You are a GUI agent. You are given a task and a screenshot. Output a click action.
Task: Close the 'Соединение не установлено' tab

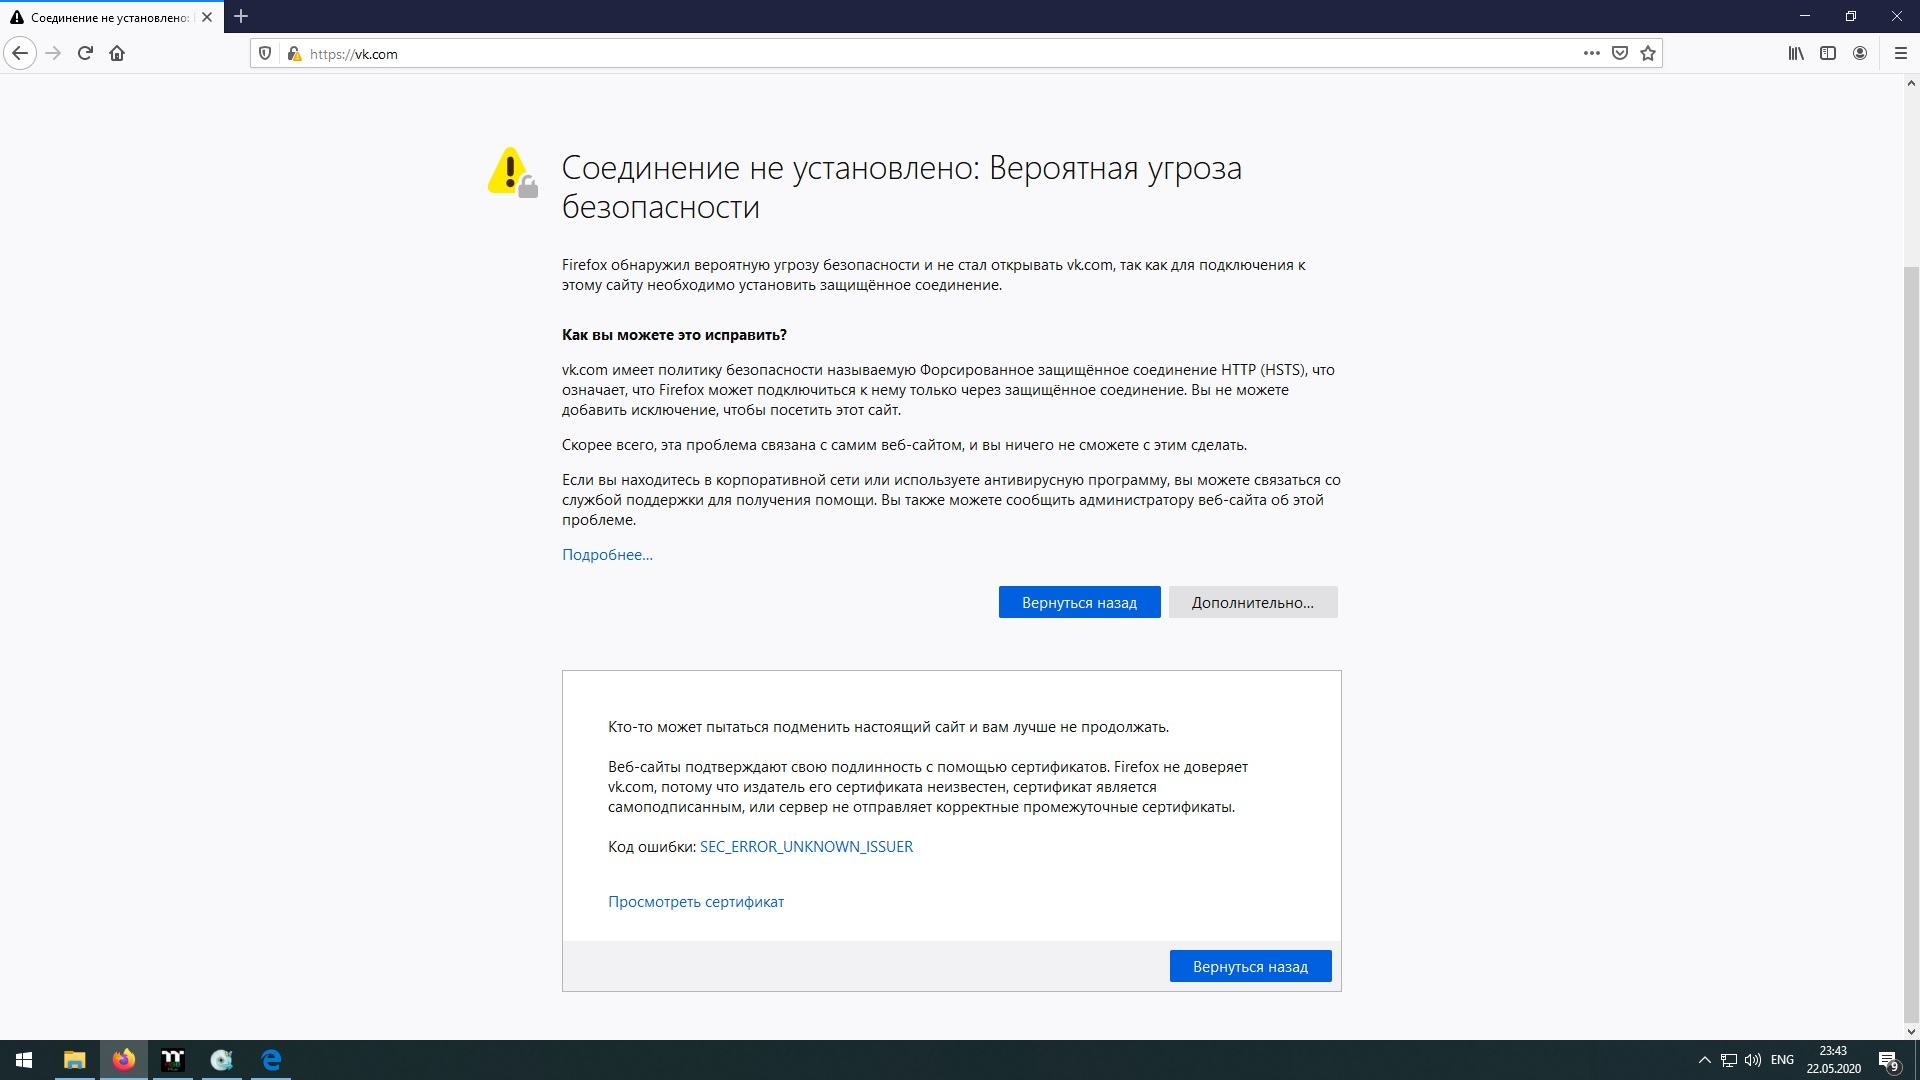point(207,17)
